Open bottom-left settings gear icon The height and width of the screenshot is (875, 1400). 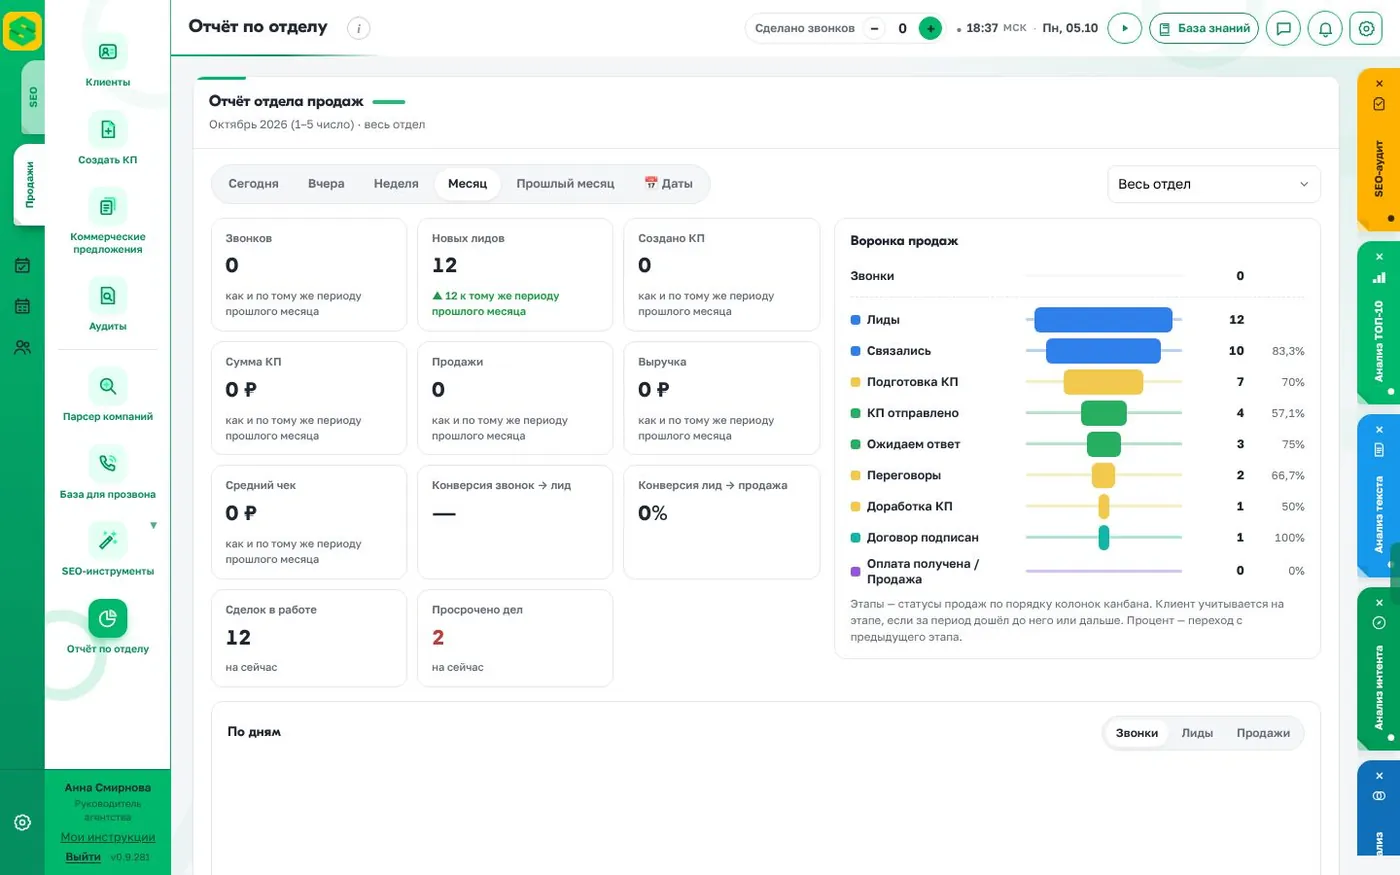point(22,822)
